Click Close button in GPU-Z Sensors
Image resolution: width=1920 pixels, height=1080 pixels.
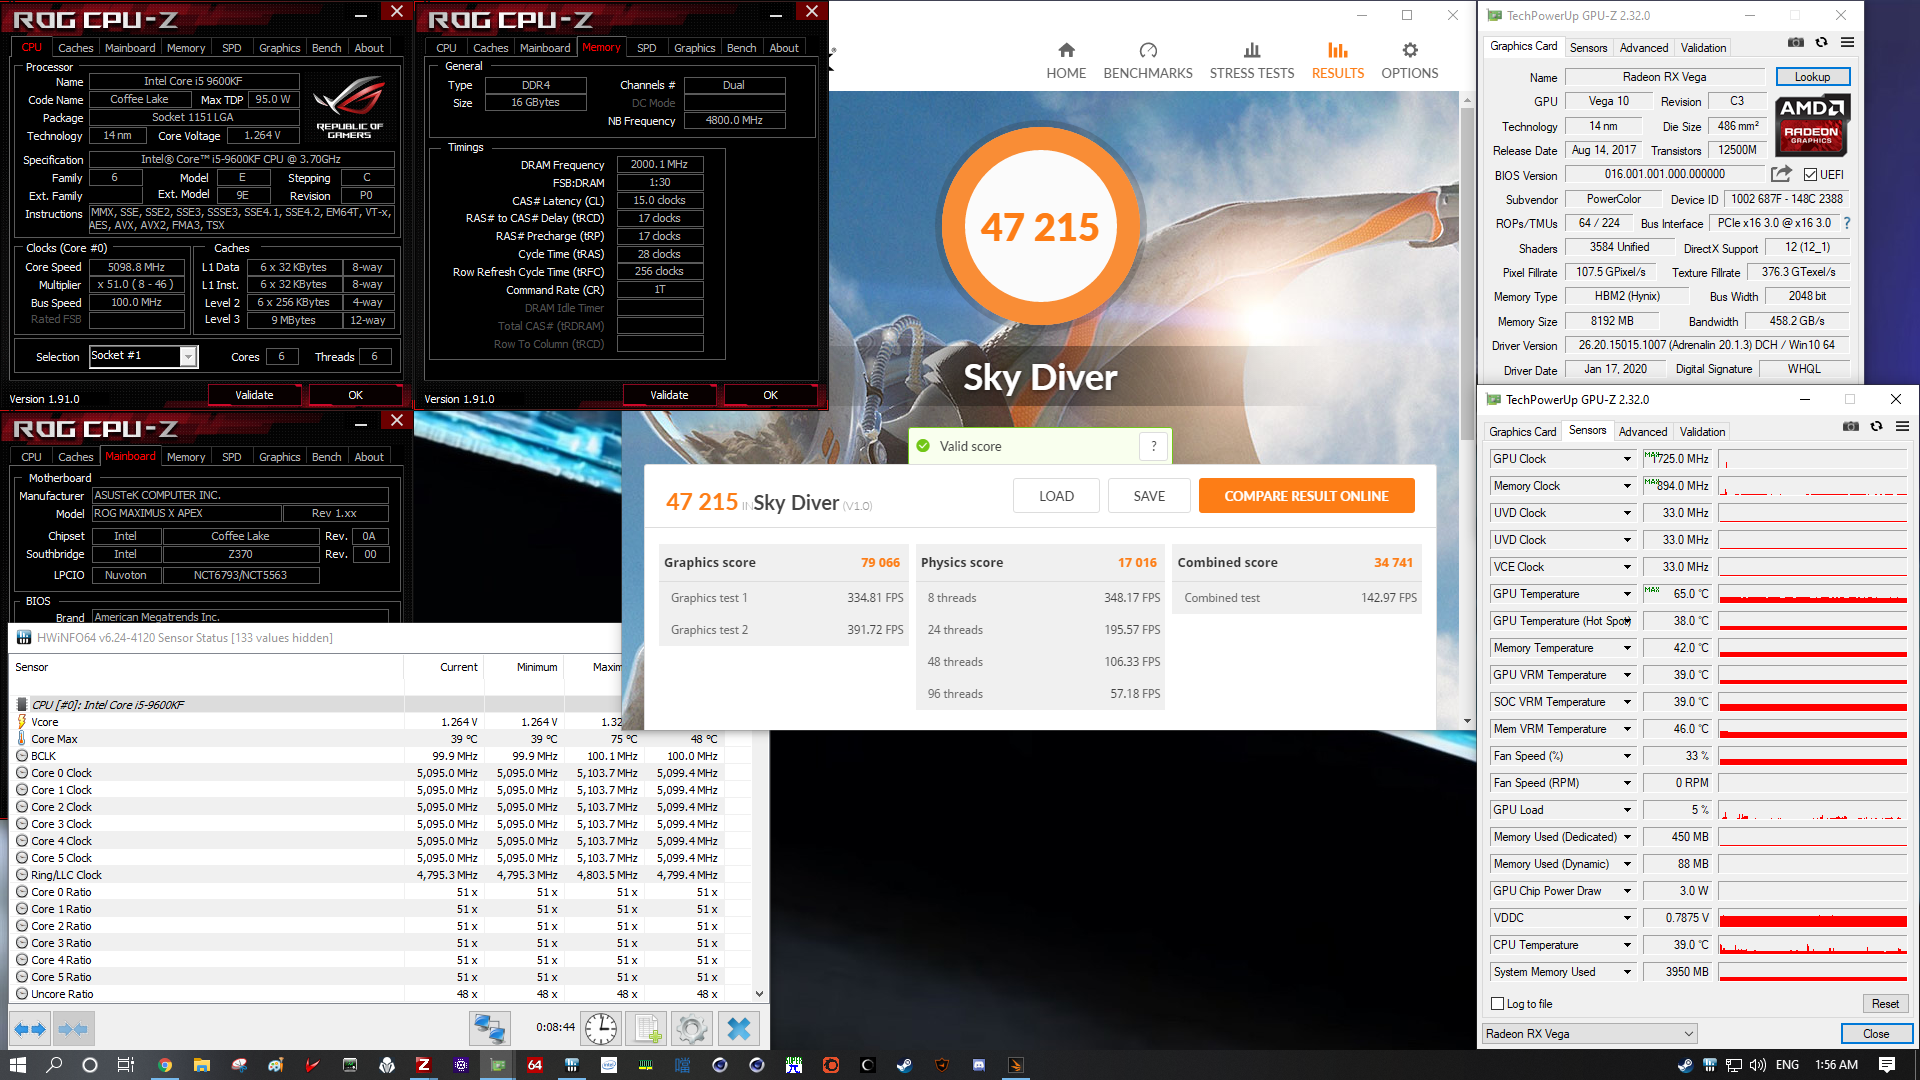tap(1876, 1034)
